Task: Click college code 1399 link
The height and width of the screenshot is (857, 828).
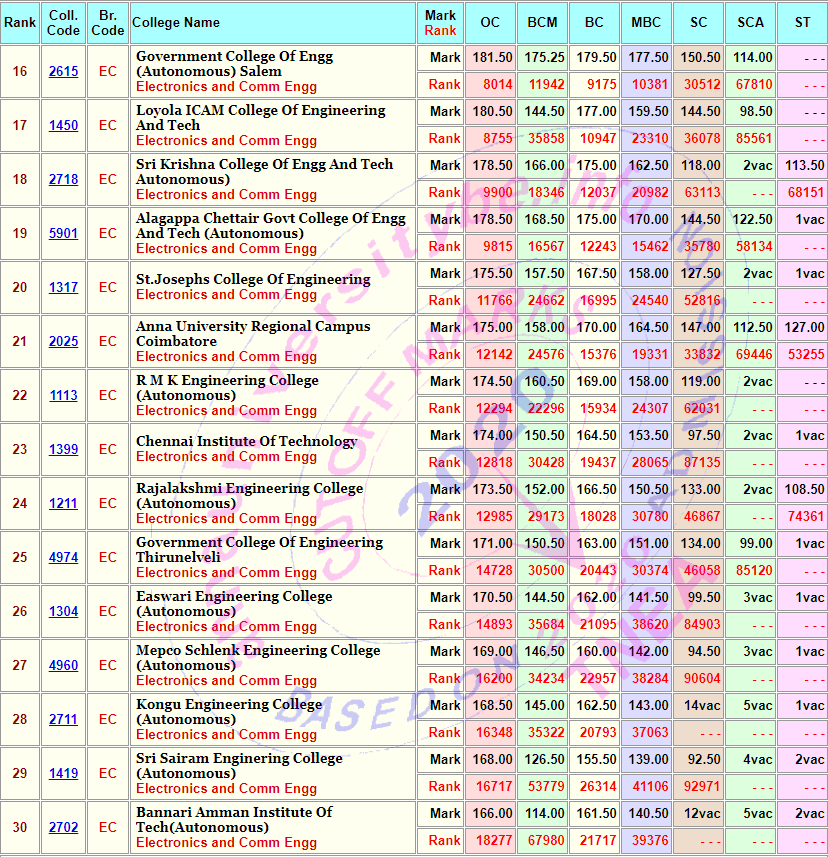Action: [63, 450]
